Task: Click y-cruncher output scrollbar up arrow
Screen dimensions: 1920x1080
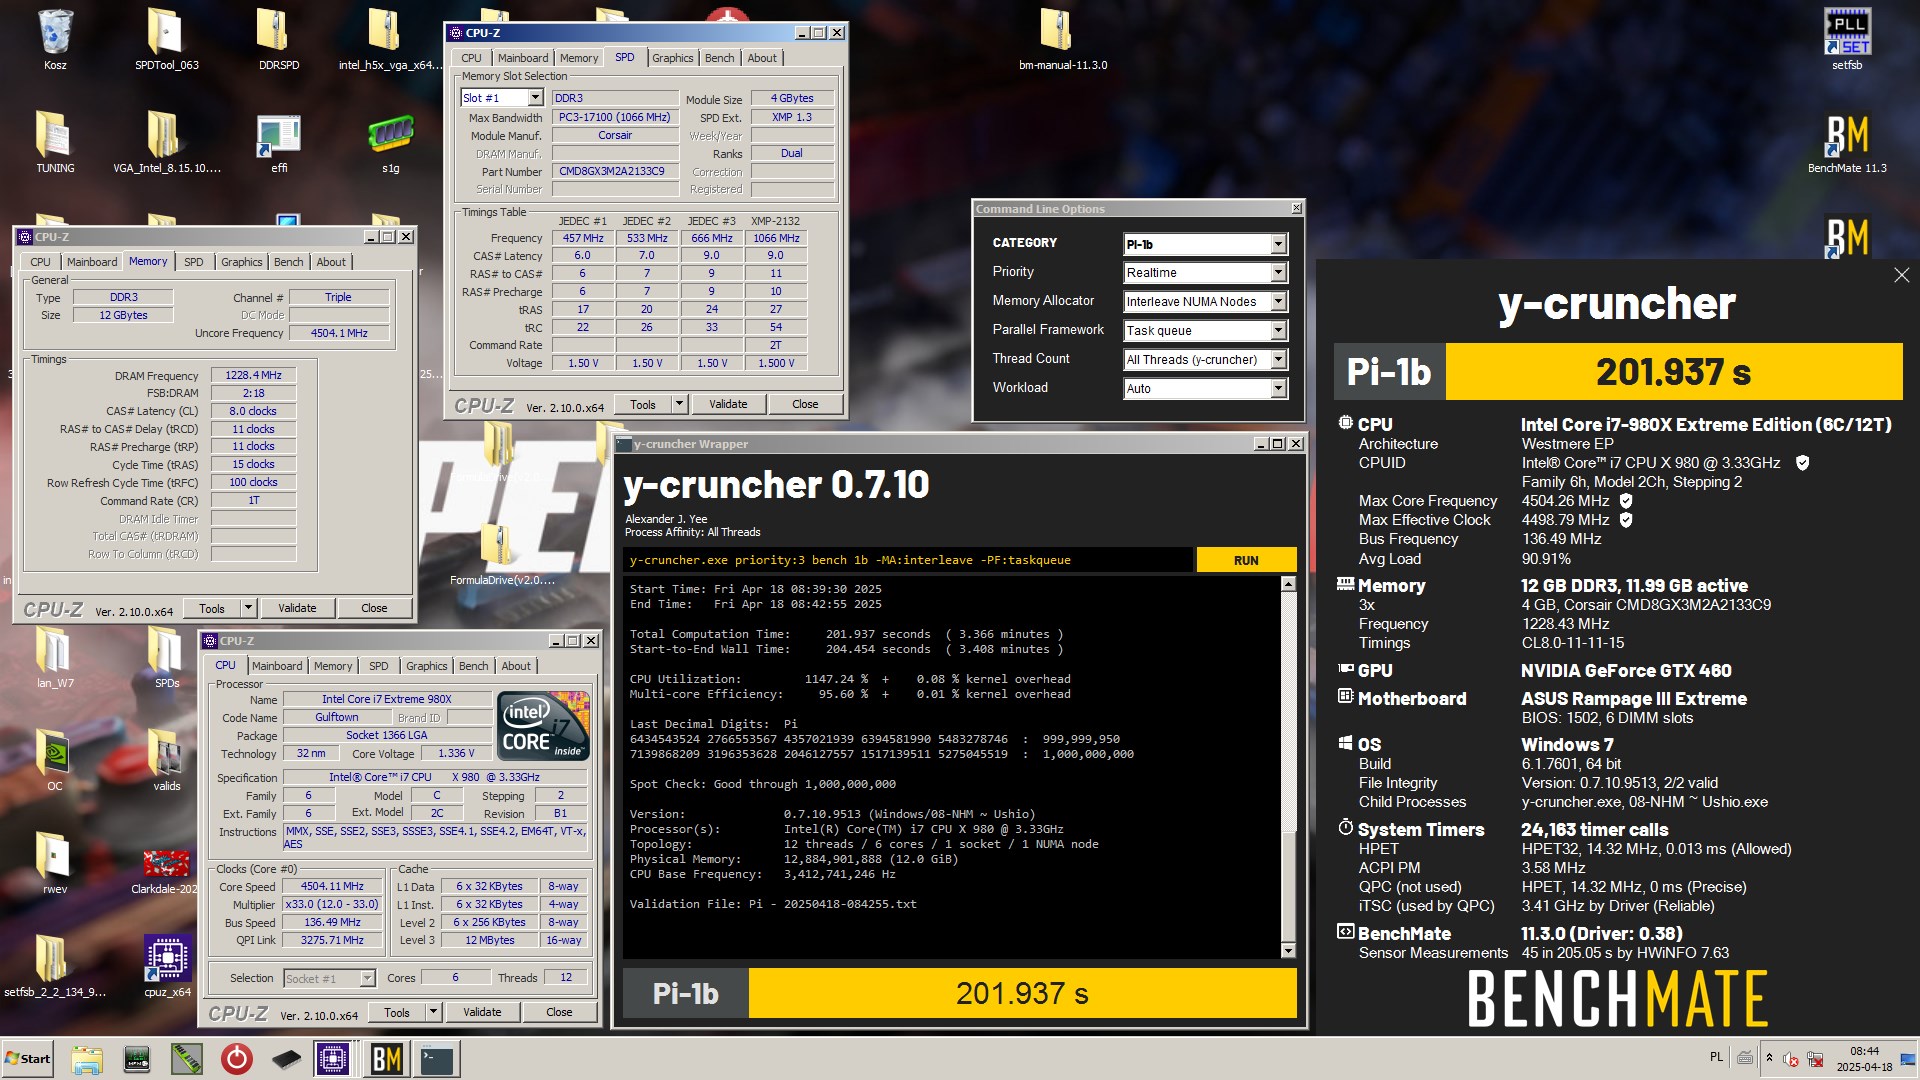Action: pyautogui.click(x=1288, y=584)
